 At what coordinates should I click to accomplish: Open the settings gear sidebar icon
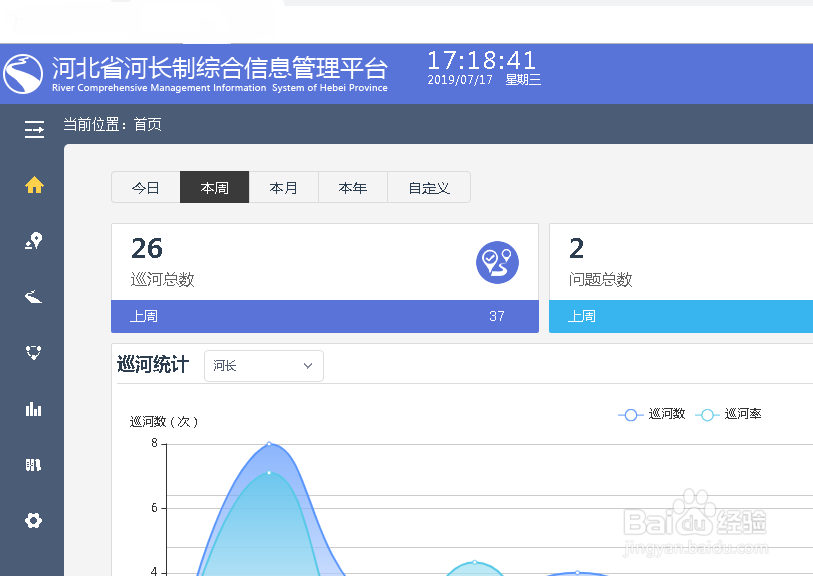[x=34, y=520]
